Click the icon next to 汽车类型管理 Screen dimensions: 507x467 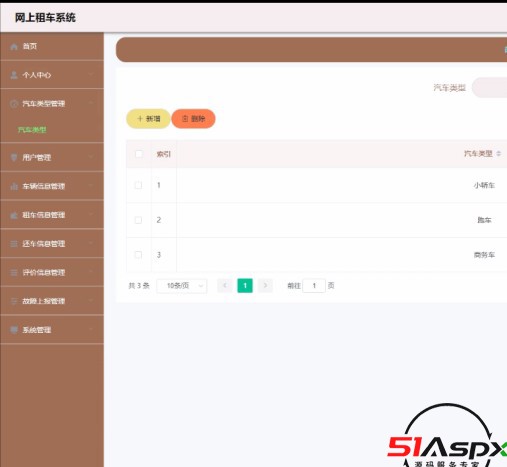click(14, 104)
